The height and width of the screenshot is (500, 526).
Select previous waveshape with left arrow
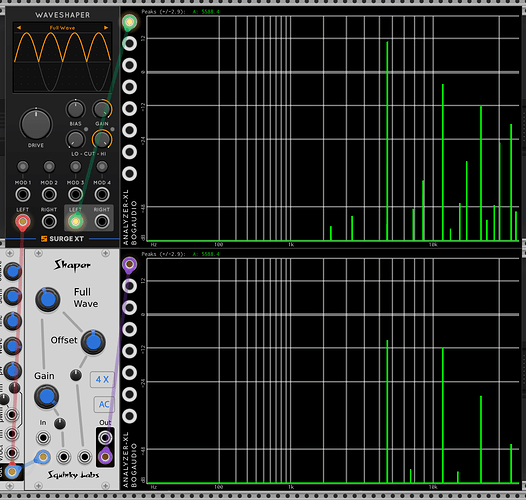pyautogui.click(x=19, y=28)
